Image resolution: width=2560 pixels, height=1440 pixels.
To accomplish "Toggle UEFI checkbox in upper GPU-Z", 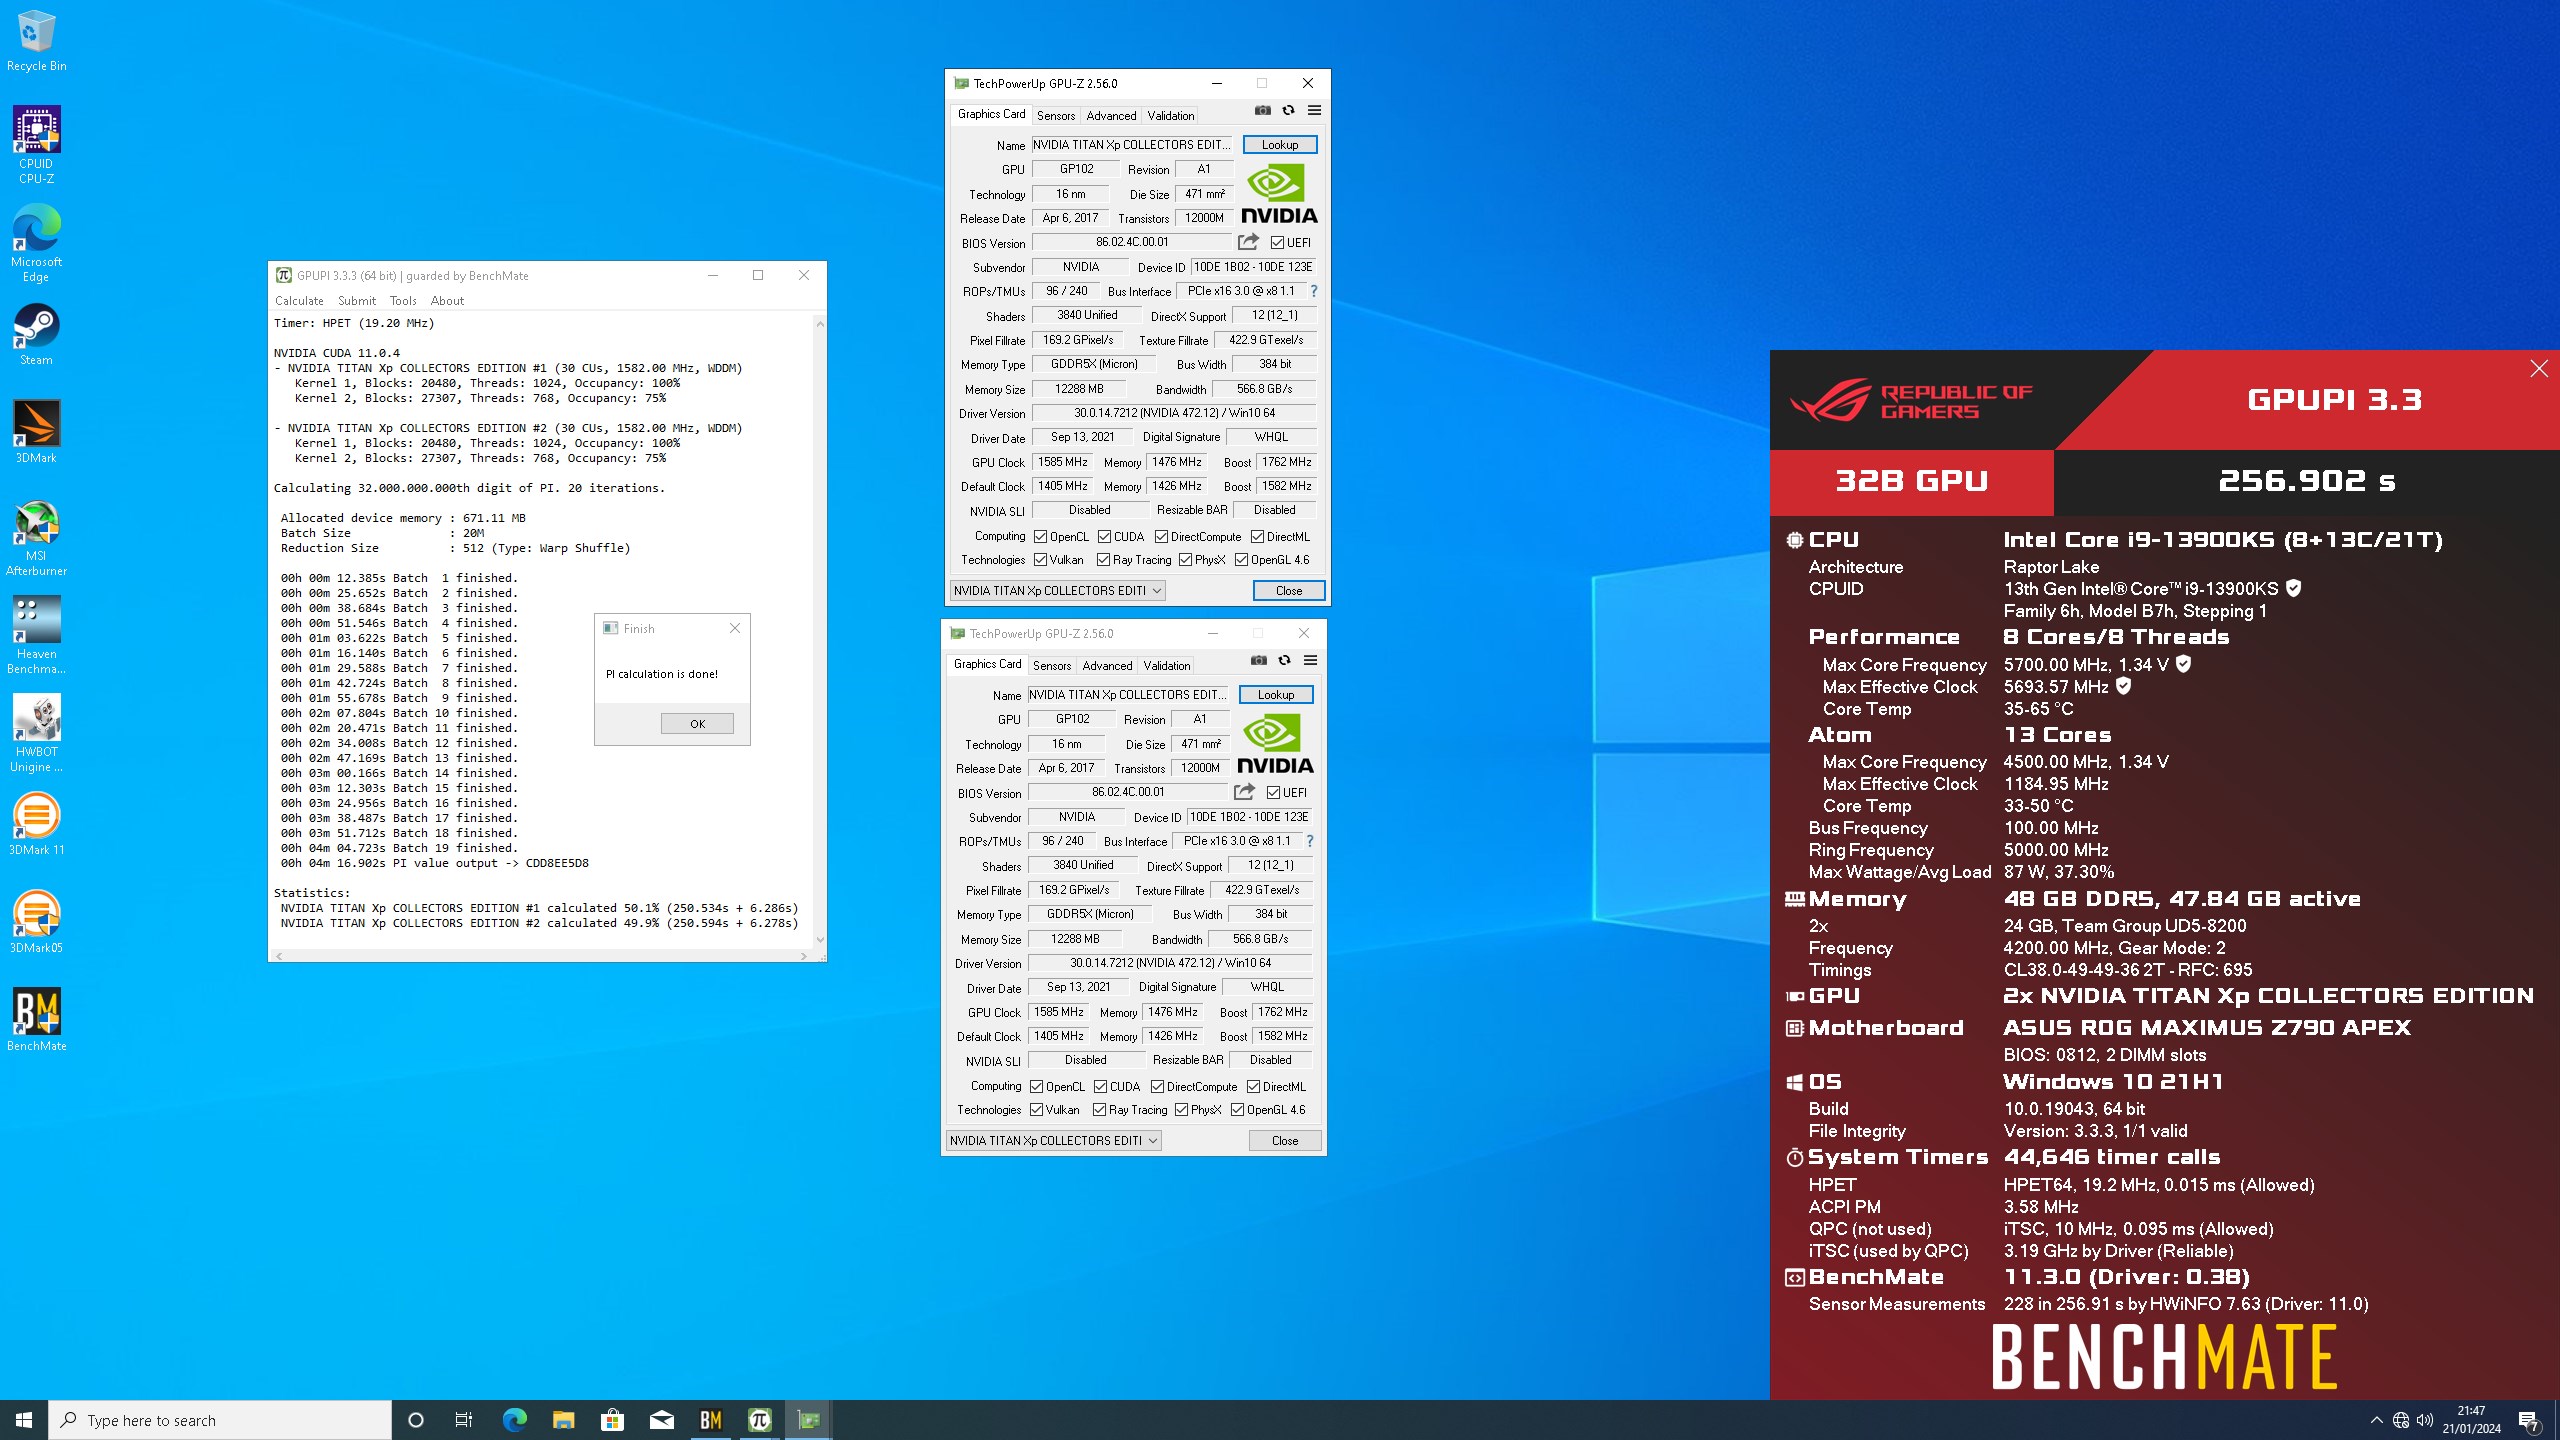I will (x=1277, y=243).
